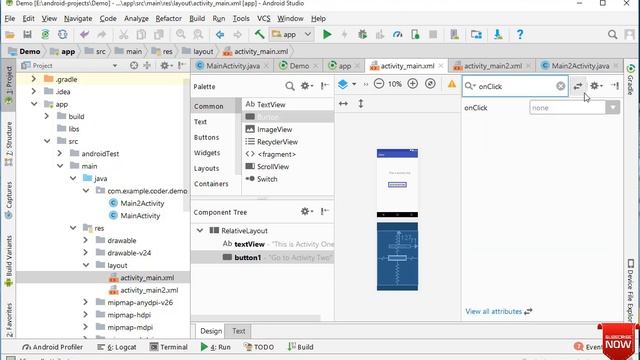Click the zoom to fit screen icon
The width and height of the screenshot is (640, 360).
pos(430,84)
